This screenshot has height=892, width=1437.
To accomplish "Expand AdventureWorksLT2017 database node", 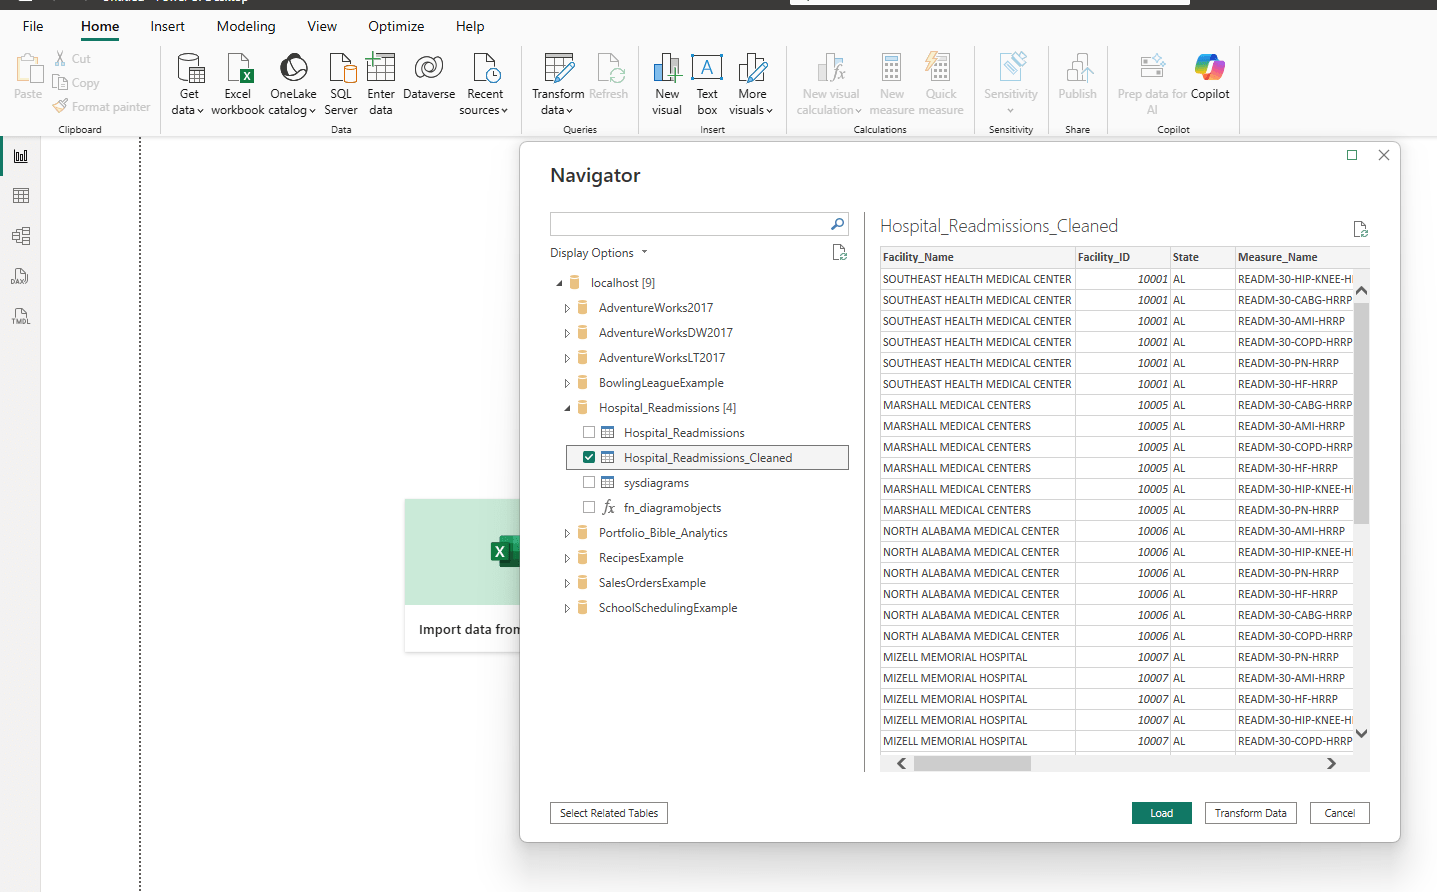I will click(567, 358).
